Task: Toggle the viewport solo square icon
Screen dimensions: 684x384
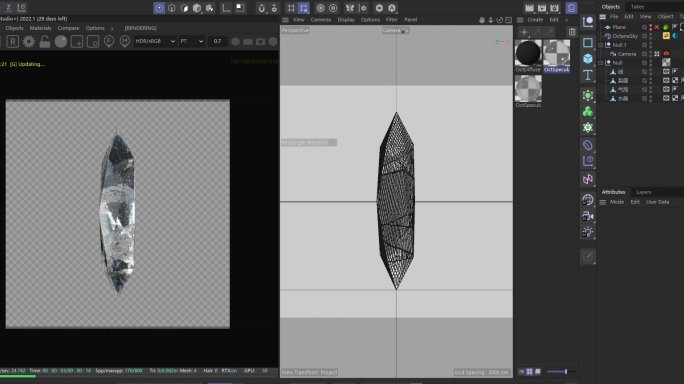Action: pos(240,8)
